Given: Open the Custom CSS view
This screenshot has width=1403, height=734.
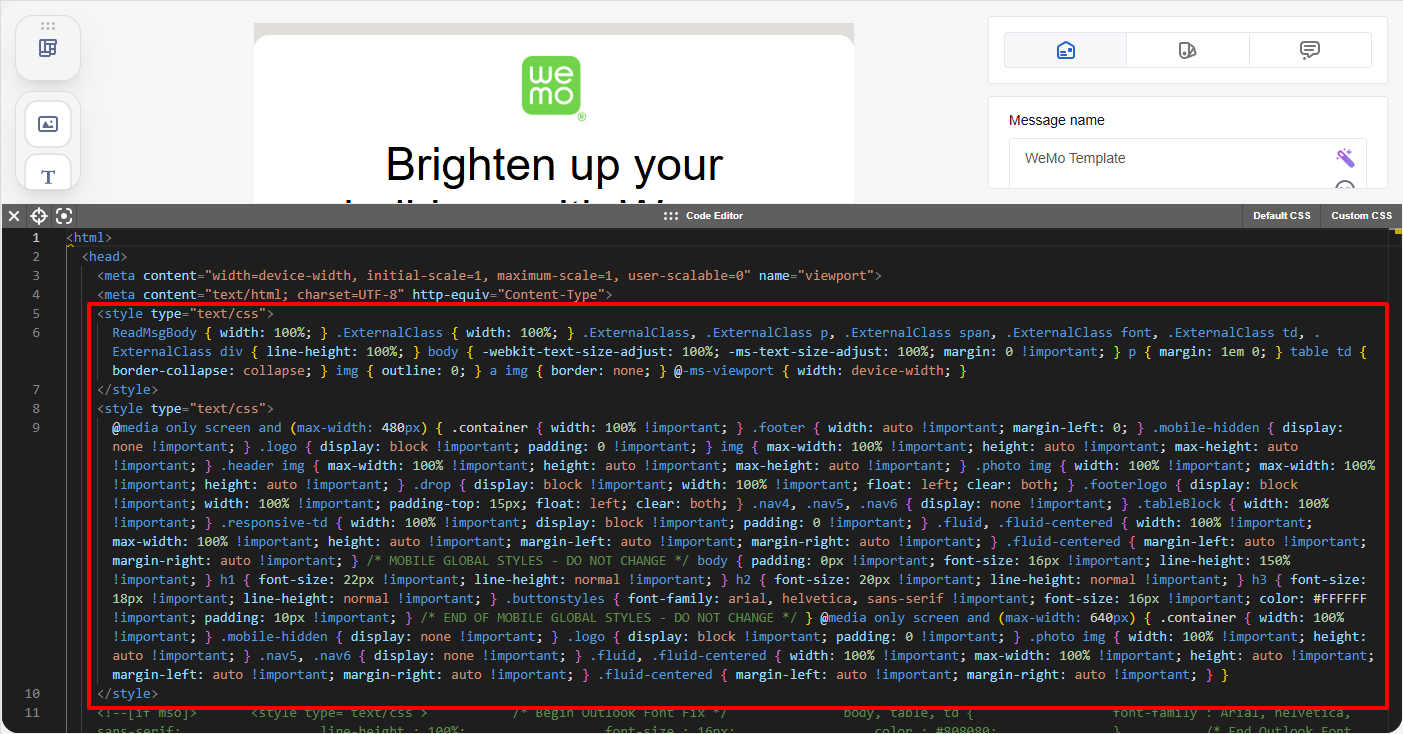Looking at the screenshot, I should 1361,216.
